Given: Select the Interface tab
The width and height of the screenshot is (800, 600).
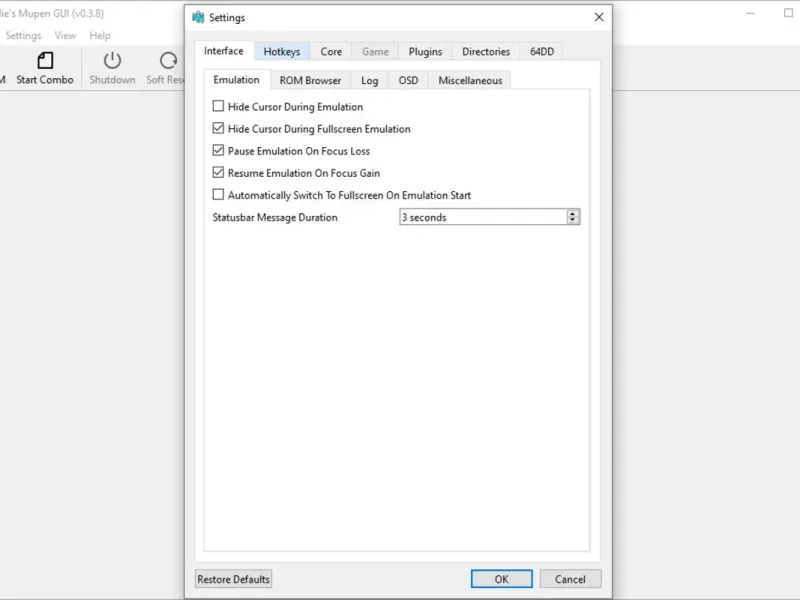Looking at the screenshot, I should pos(223,51).
